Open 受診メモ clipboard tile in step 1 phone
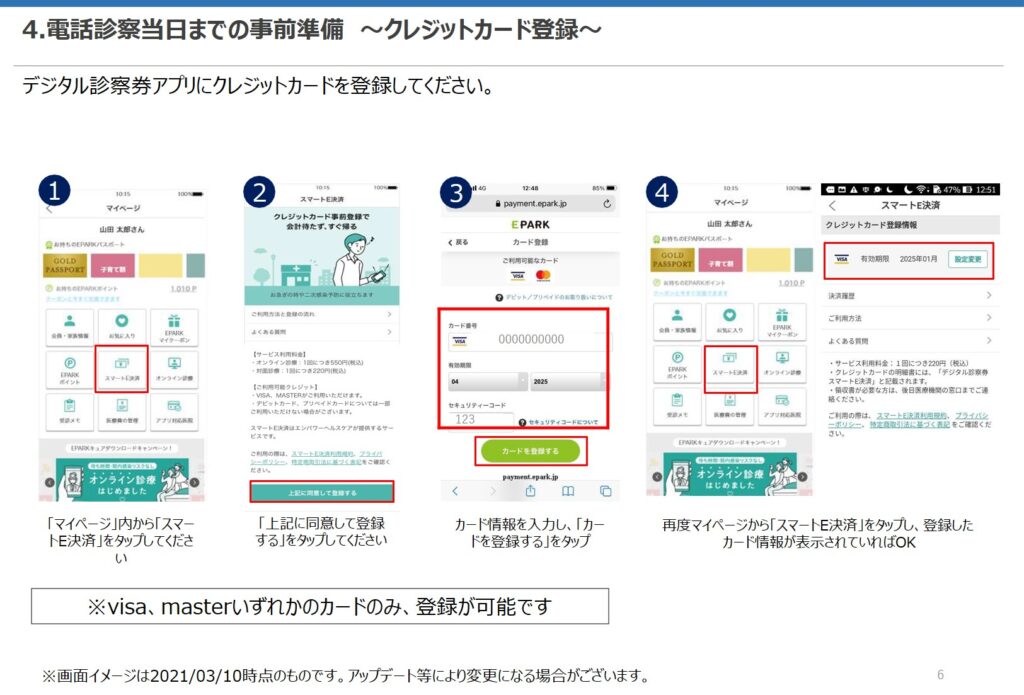 69,411
